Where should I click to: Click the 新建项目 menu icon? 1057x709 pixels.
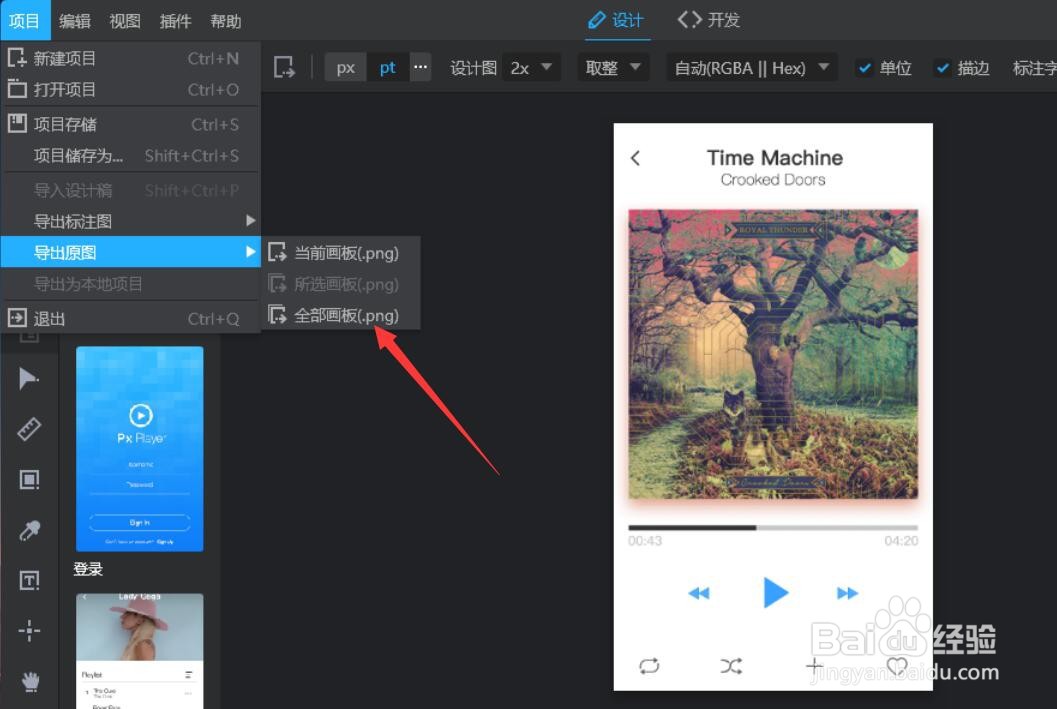coord(17,58)
